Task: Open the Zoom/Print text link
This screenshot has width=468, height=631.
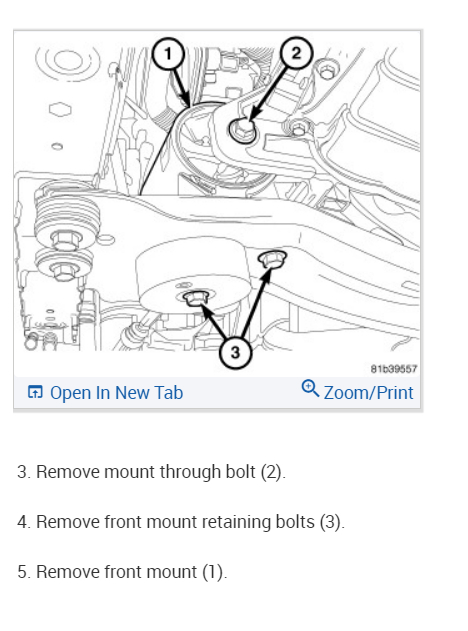Action: click(368, 393)
